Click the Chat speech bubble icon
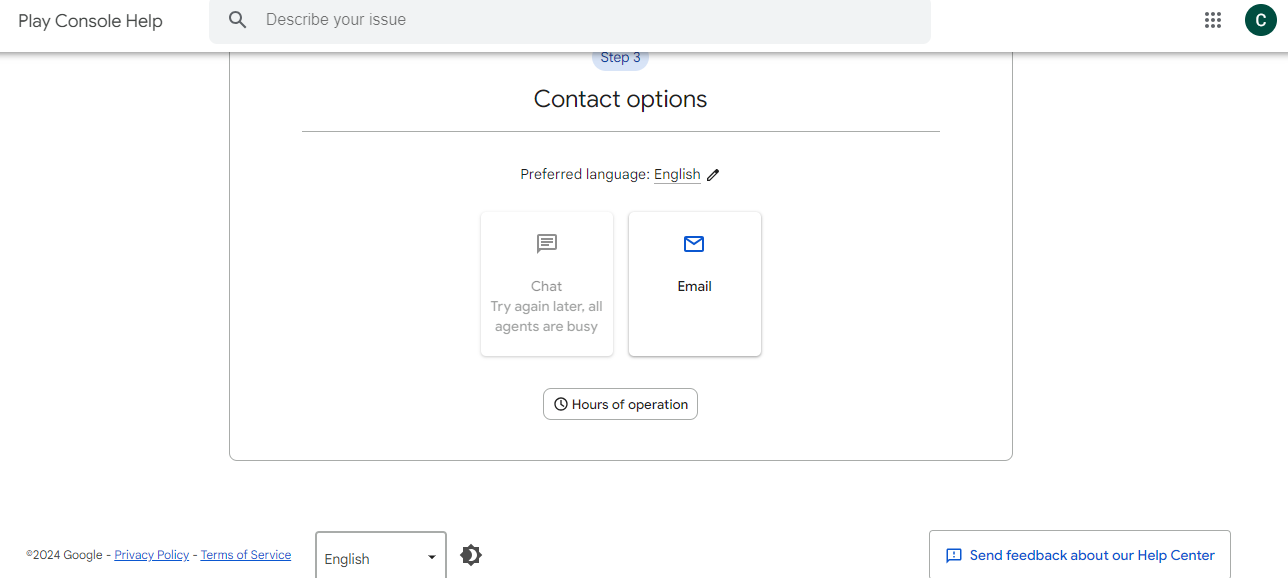1288x578 pixels. [547, 243]
